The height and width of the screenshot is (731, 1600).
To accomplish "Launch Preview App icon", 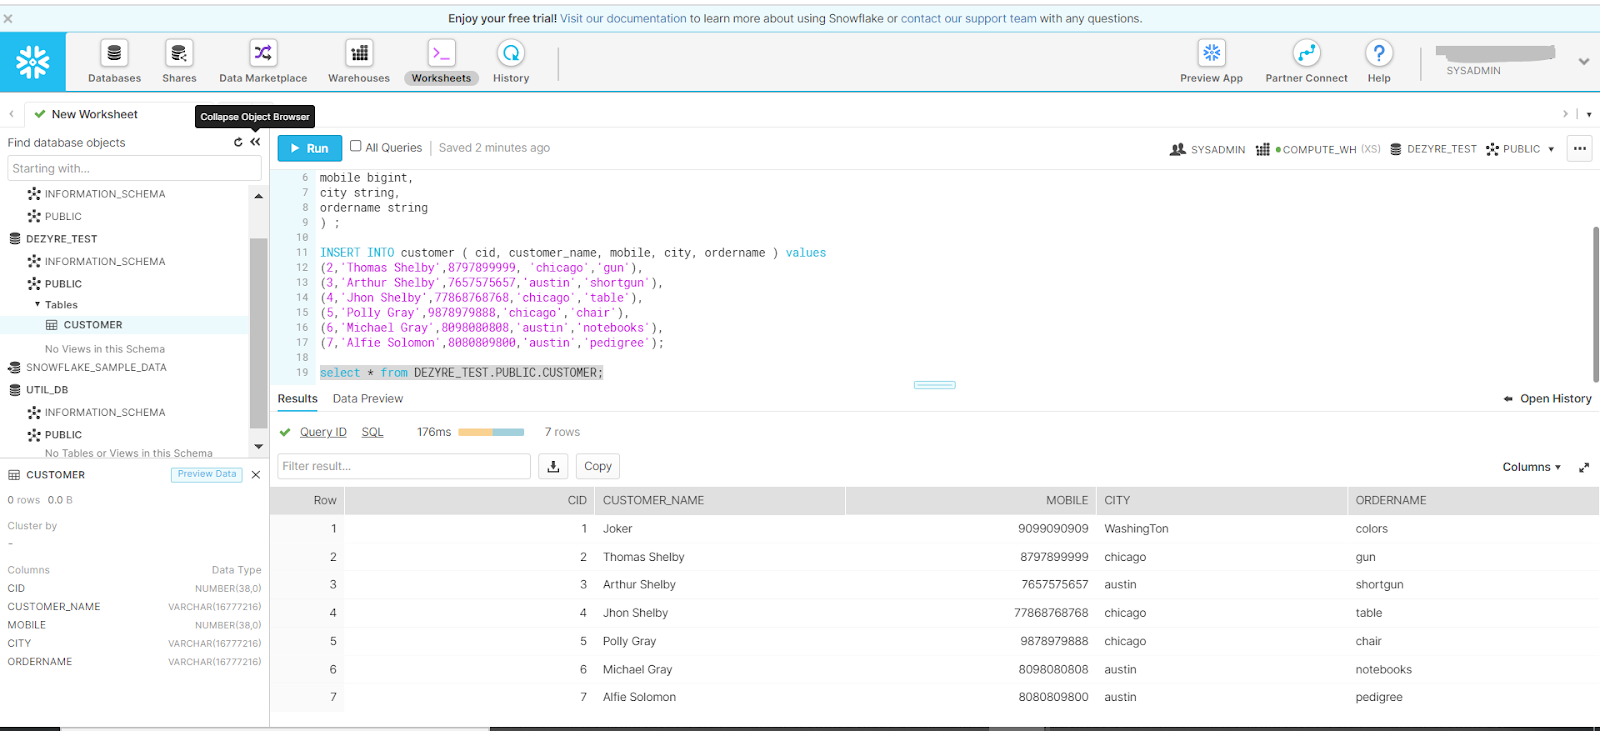I will pos(1211,54).
